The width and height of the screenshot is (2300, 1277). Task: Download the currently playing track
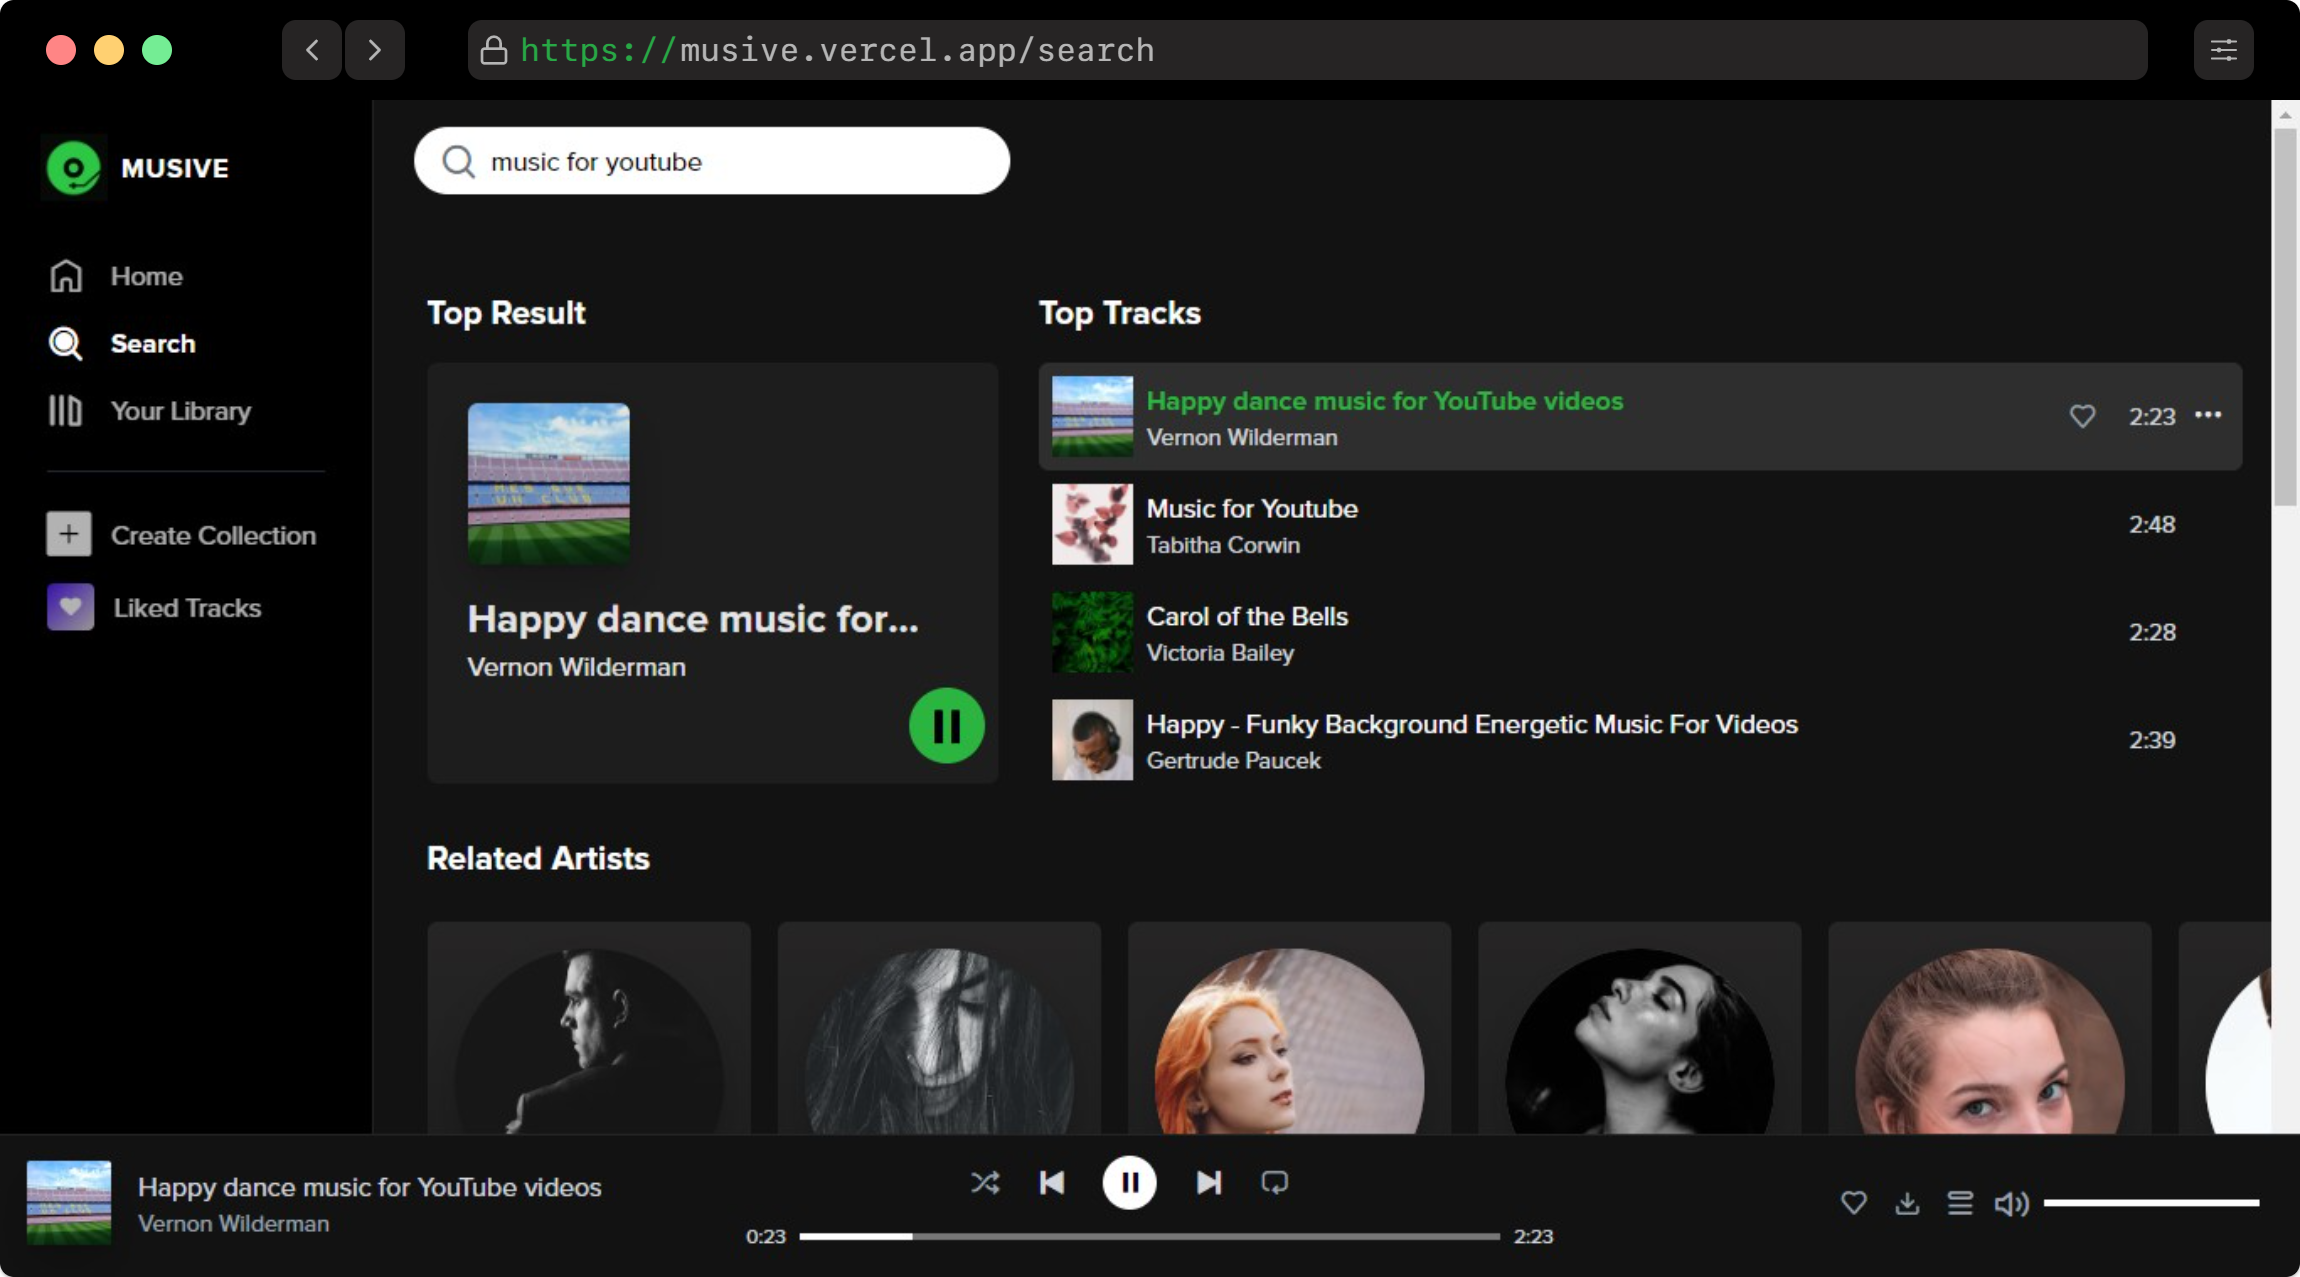[1907, 1203]
